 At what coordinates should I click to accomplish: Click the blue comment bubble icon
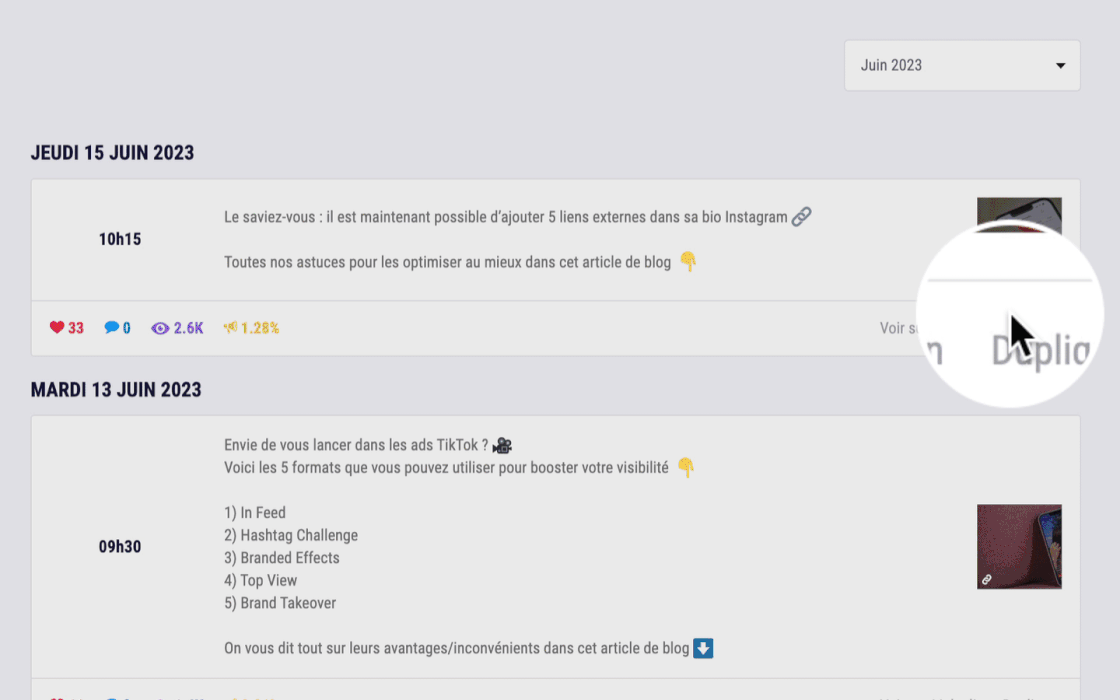pyautogui.click(x=112, y=327)
